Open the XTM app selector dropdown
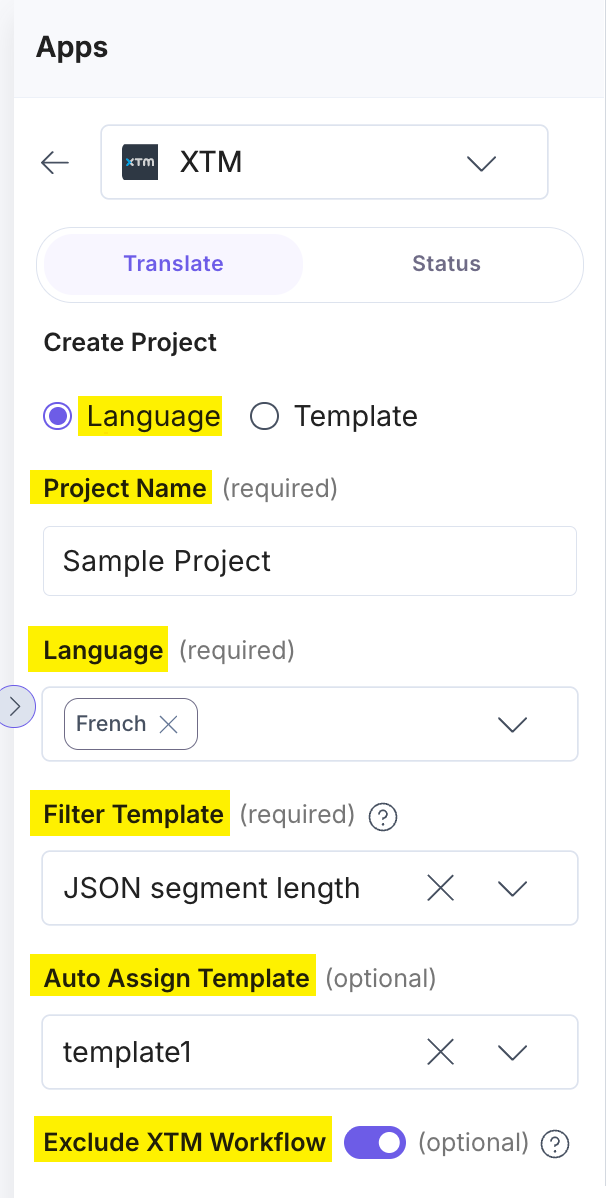Viewport: 606px width, 1198px height. pyautogui.click(x=481, y=163)
